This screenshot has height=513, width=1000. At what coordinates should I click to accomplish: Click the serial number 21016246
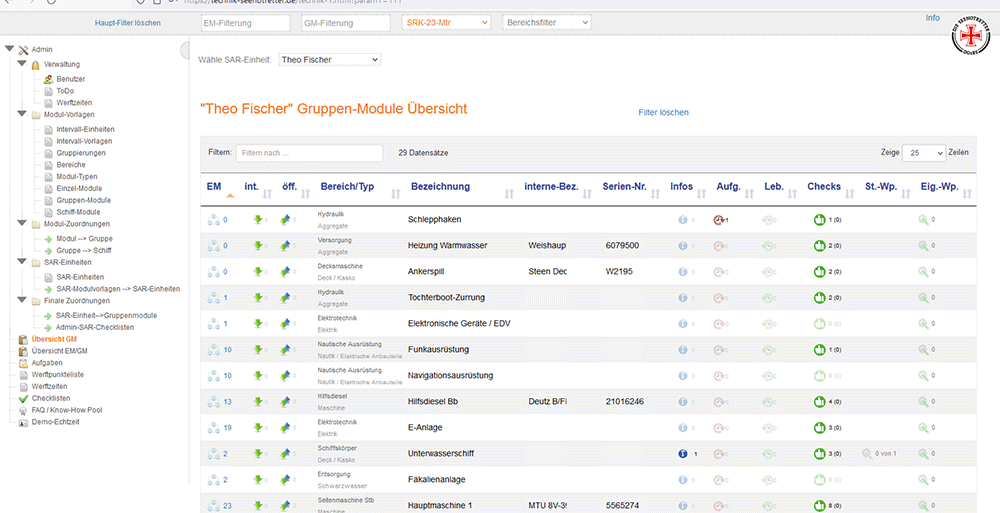tap(624, 401)
